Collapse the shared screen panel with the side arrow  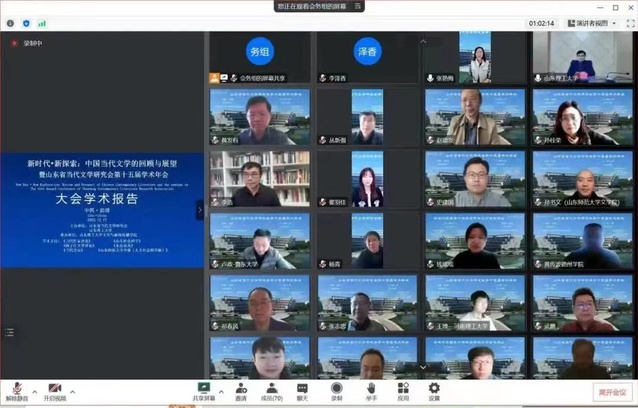coord(199,210)
